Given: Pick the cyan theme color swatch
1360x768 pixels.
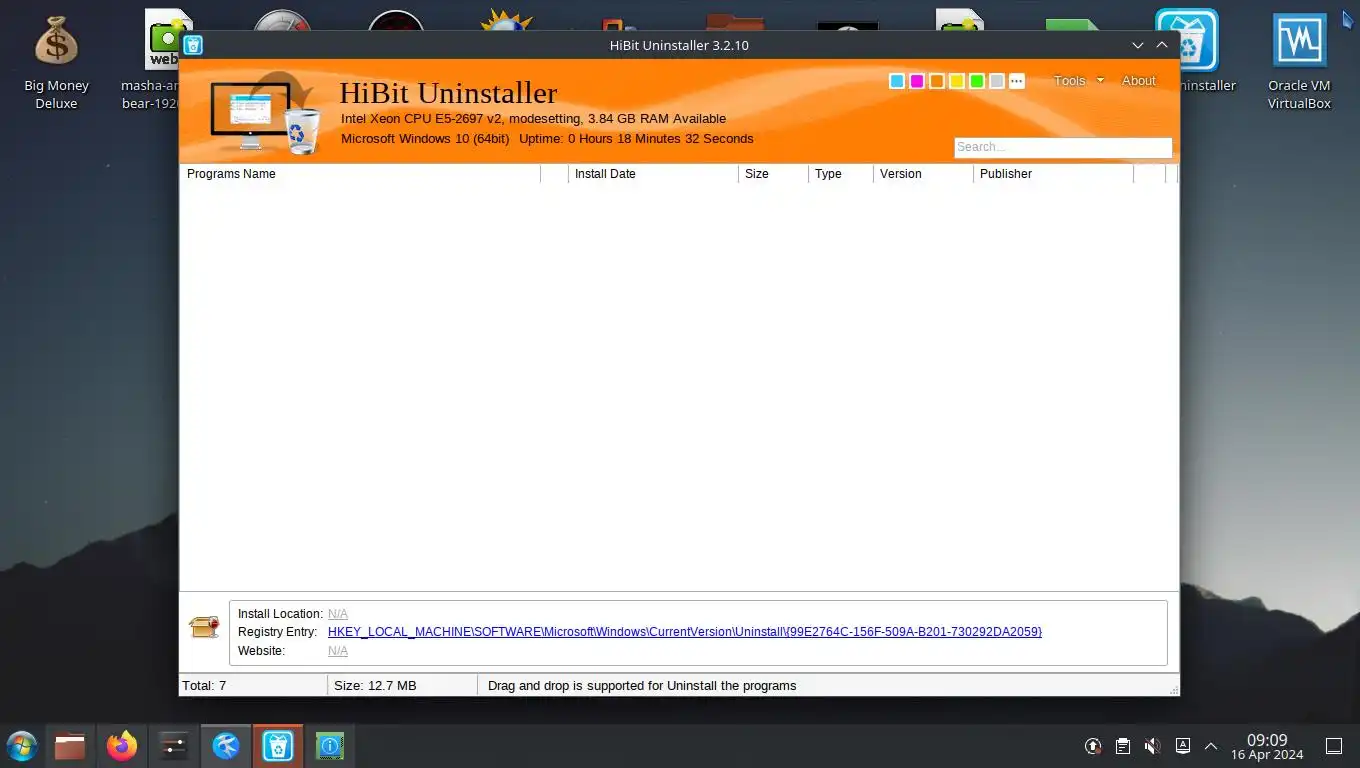Looking at the screenshot, I should coord(896,81).
